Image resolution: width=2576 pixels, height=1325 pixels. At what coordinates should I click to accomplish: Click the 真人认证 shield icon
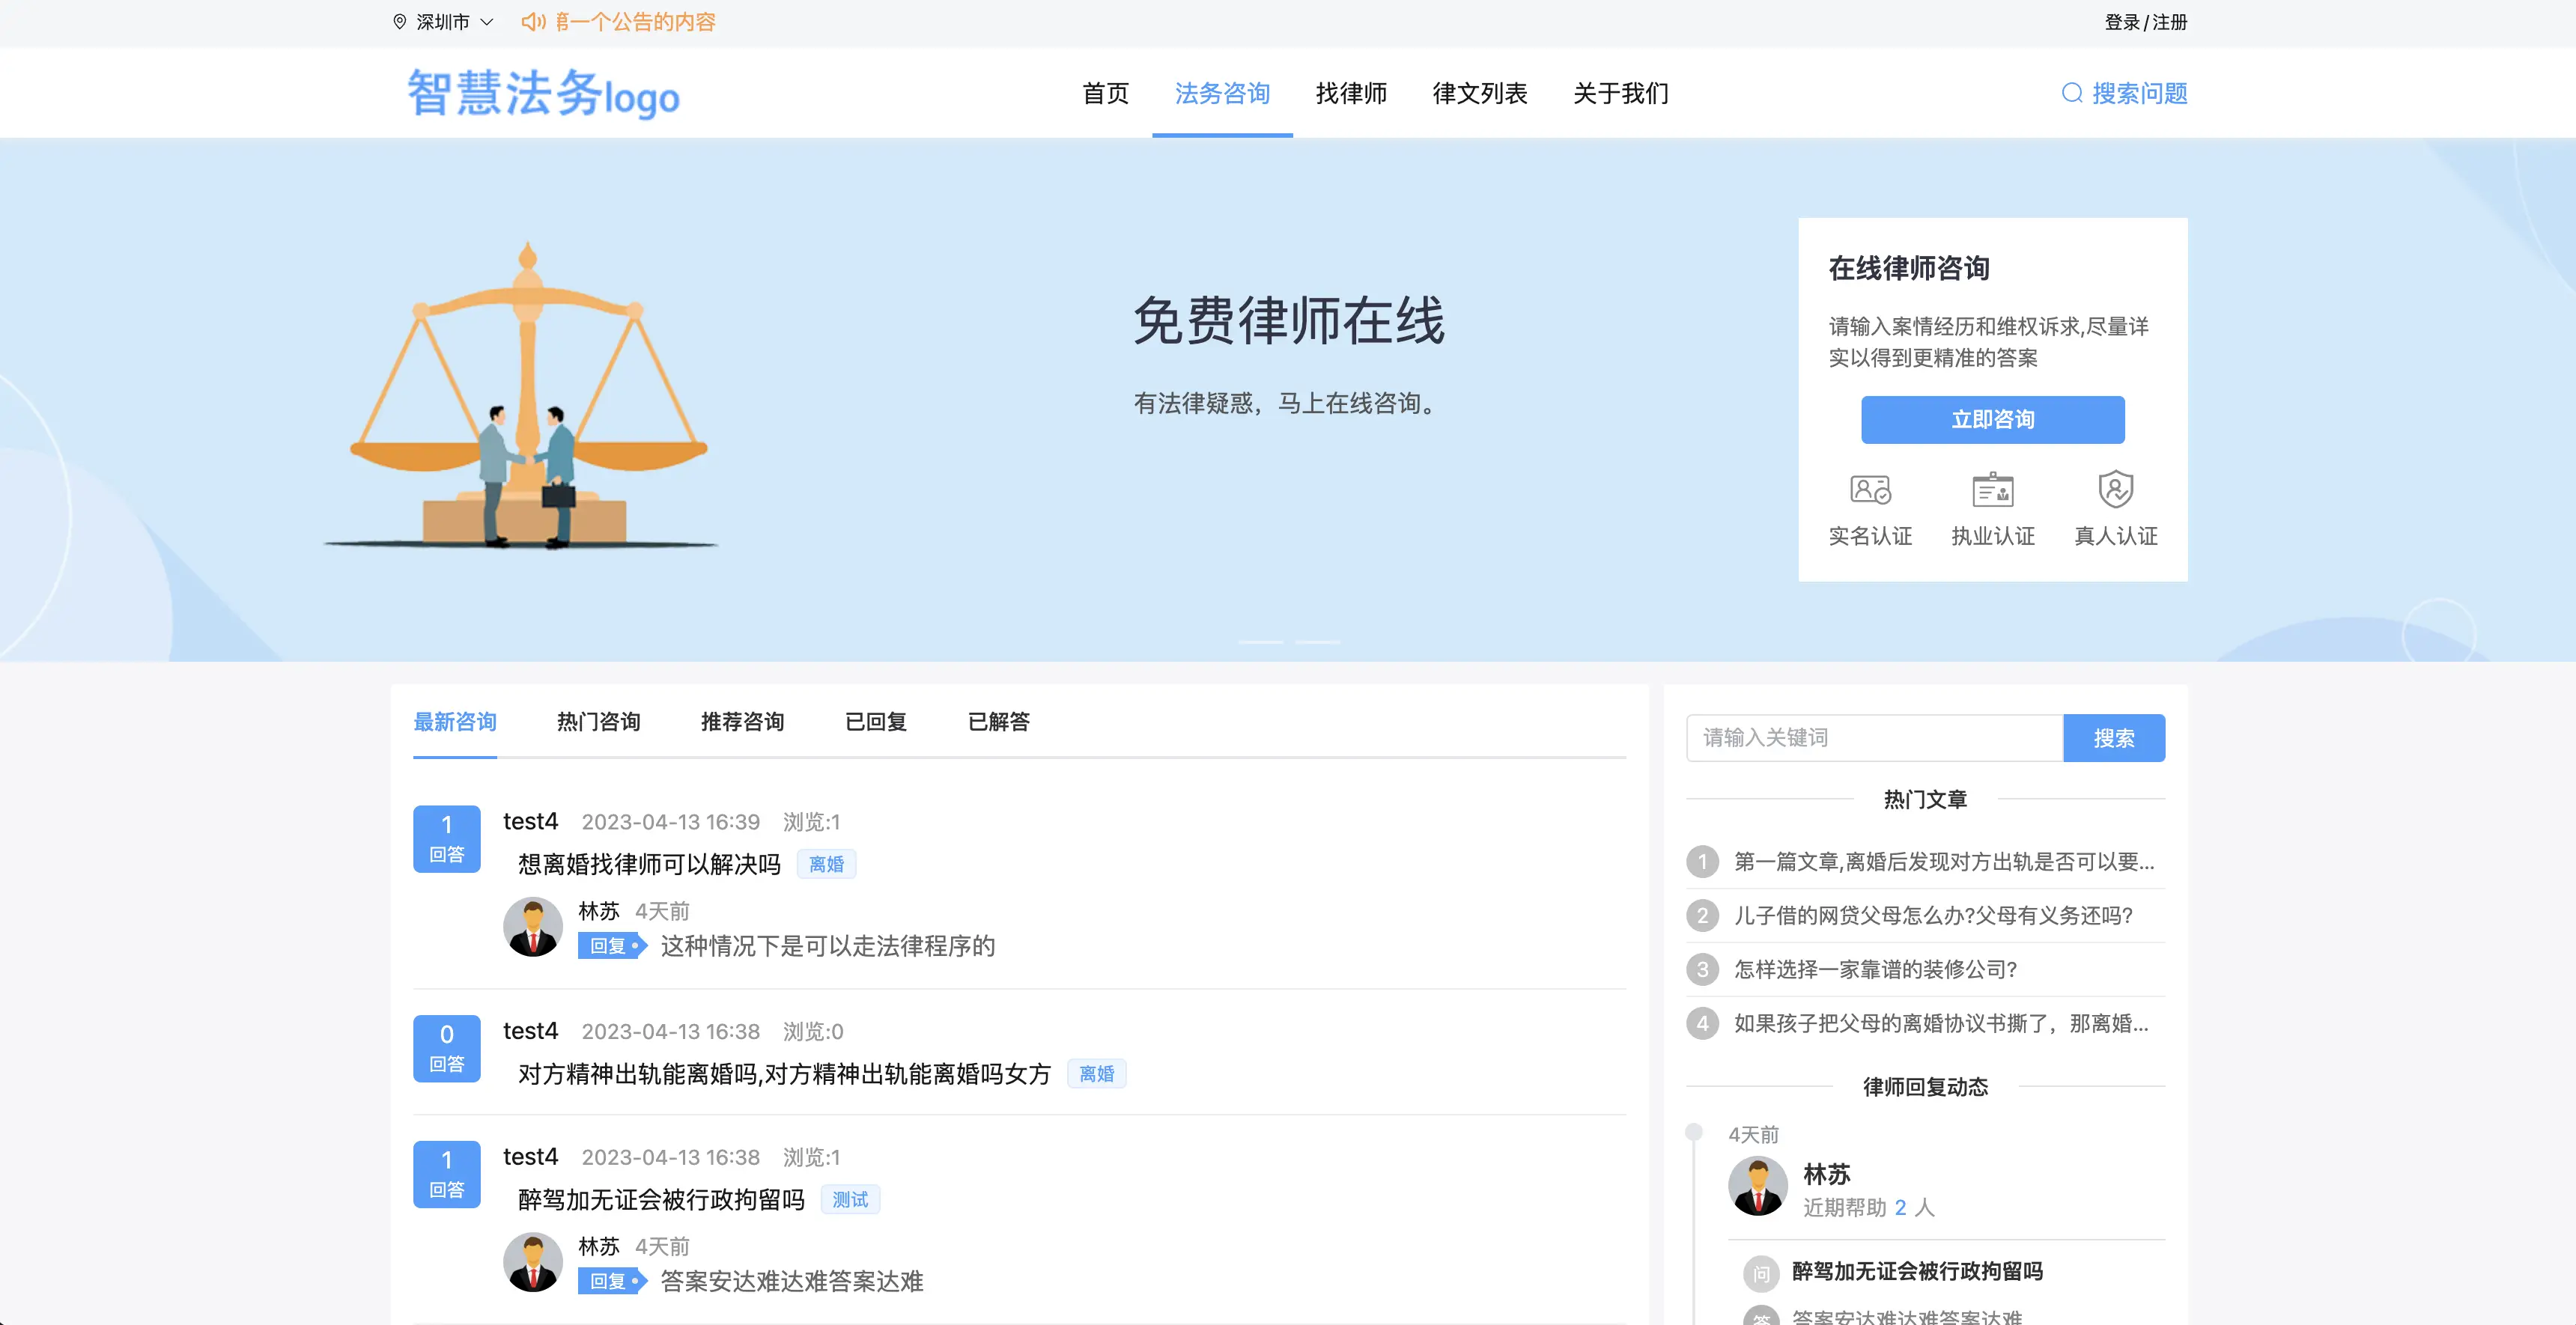(x=2115, y=489)
